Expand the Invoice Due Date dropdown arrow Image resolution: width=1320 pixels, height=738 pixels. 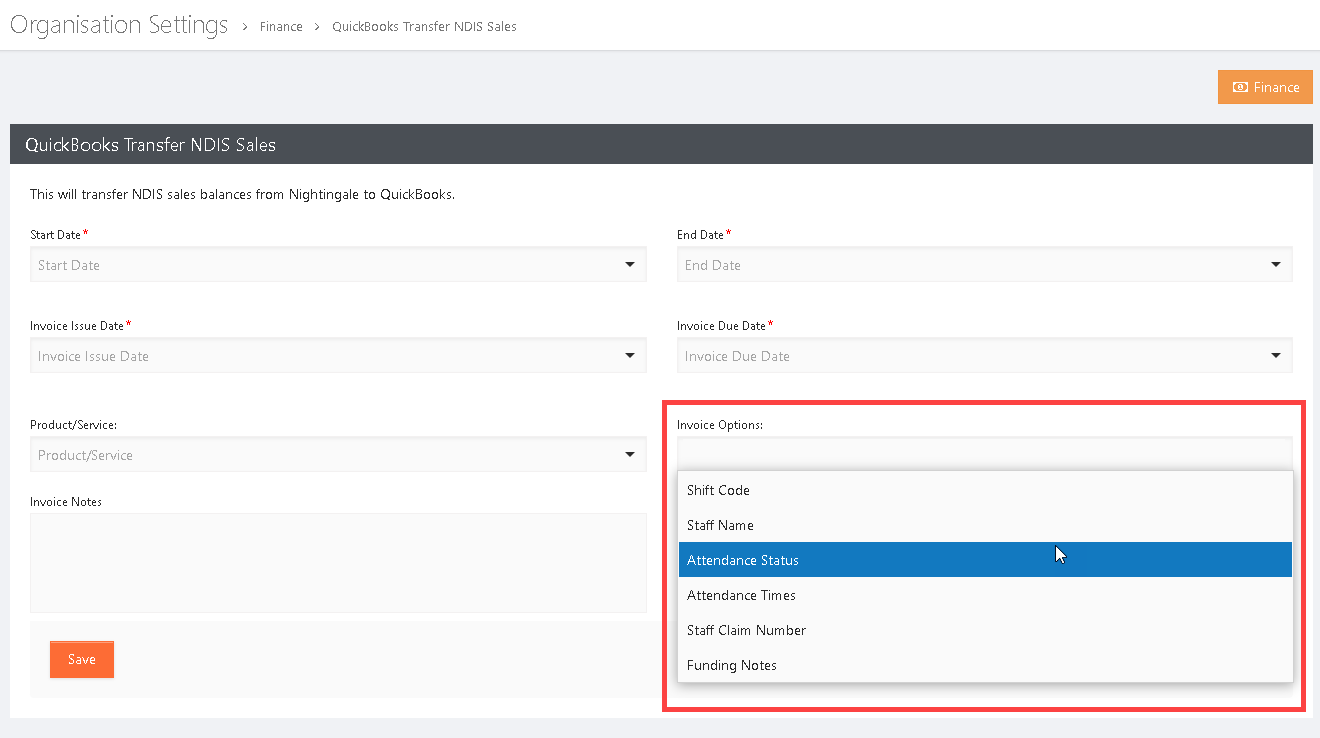coord(1276,356)
